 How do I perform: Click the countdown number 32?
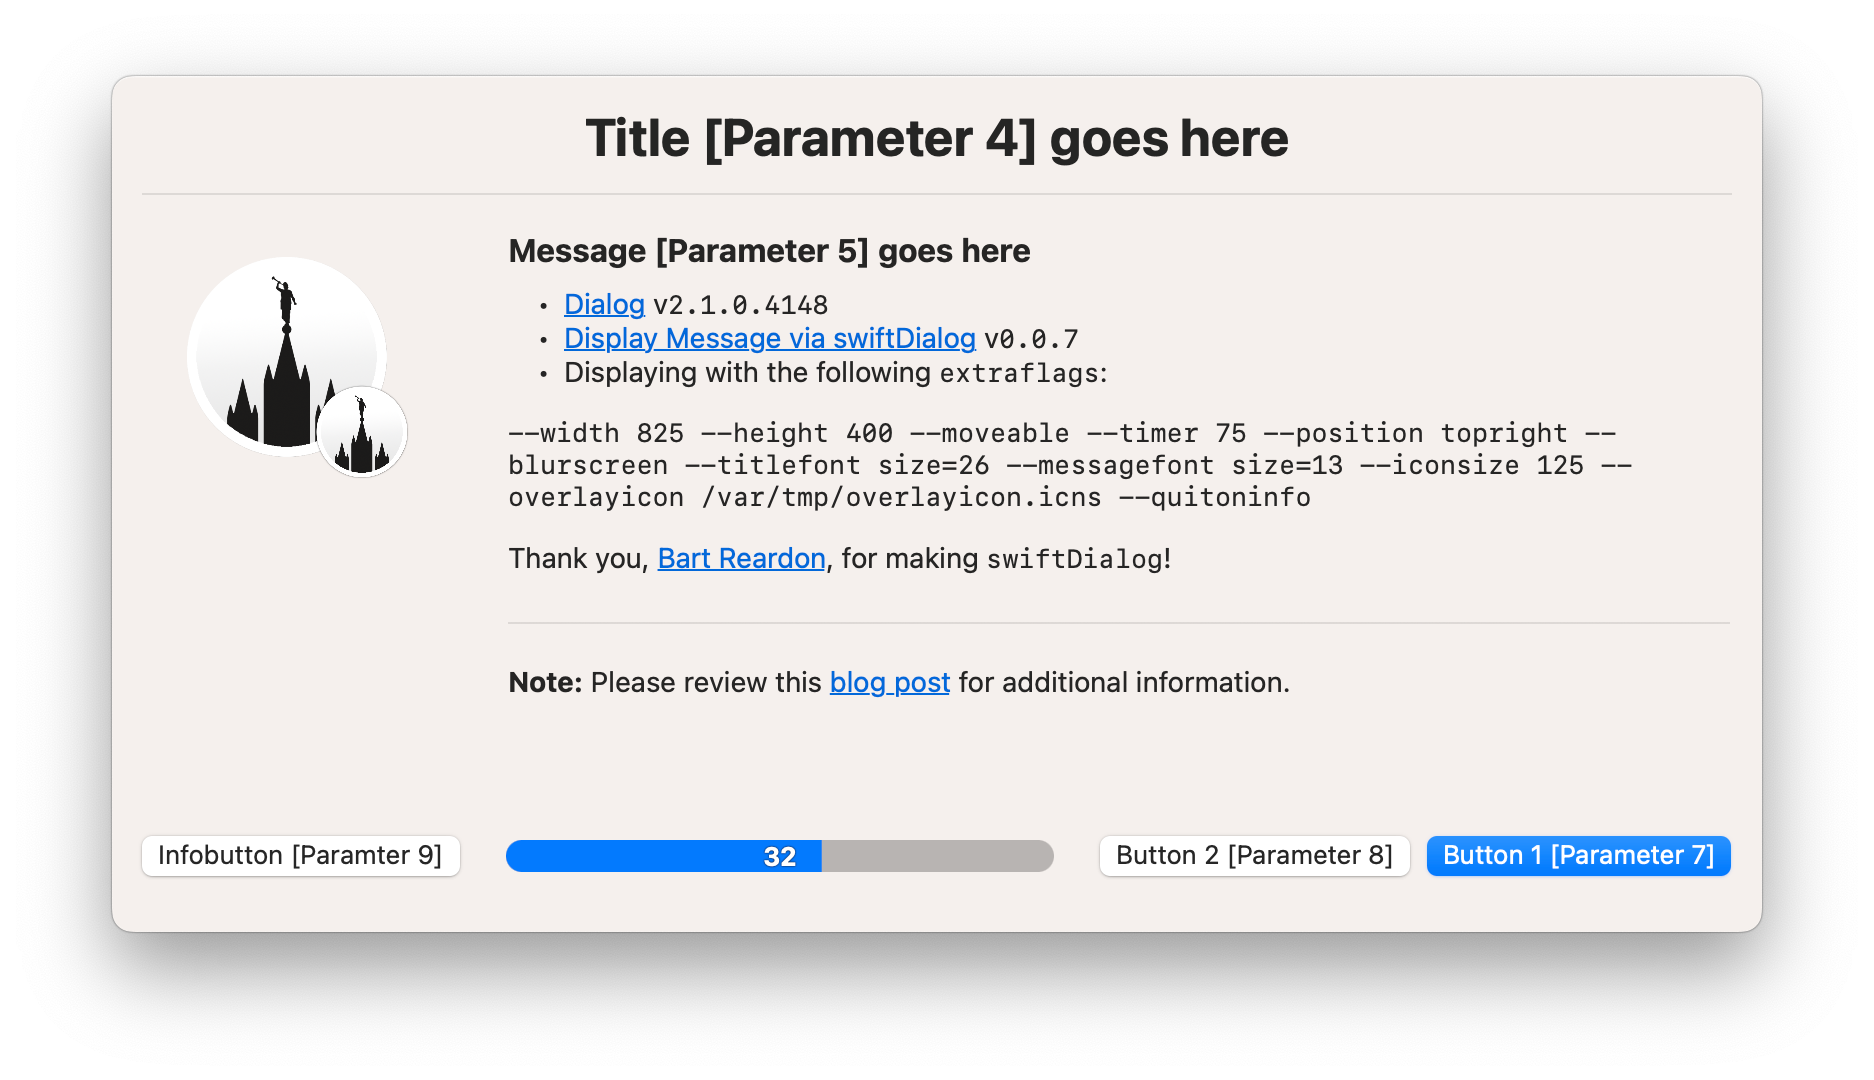780,857
